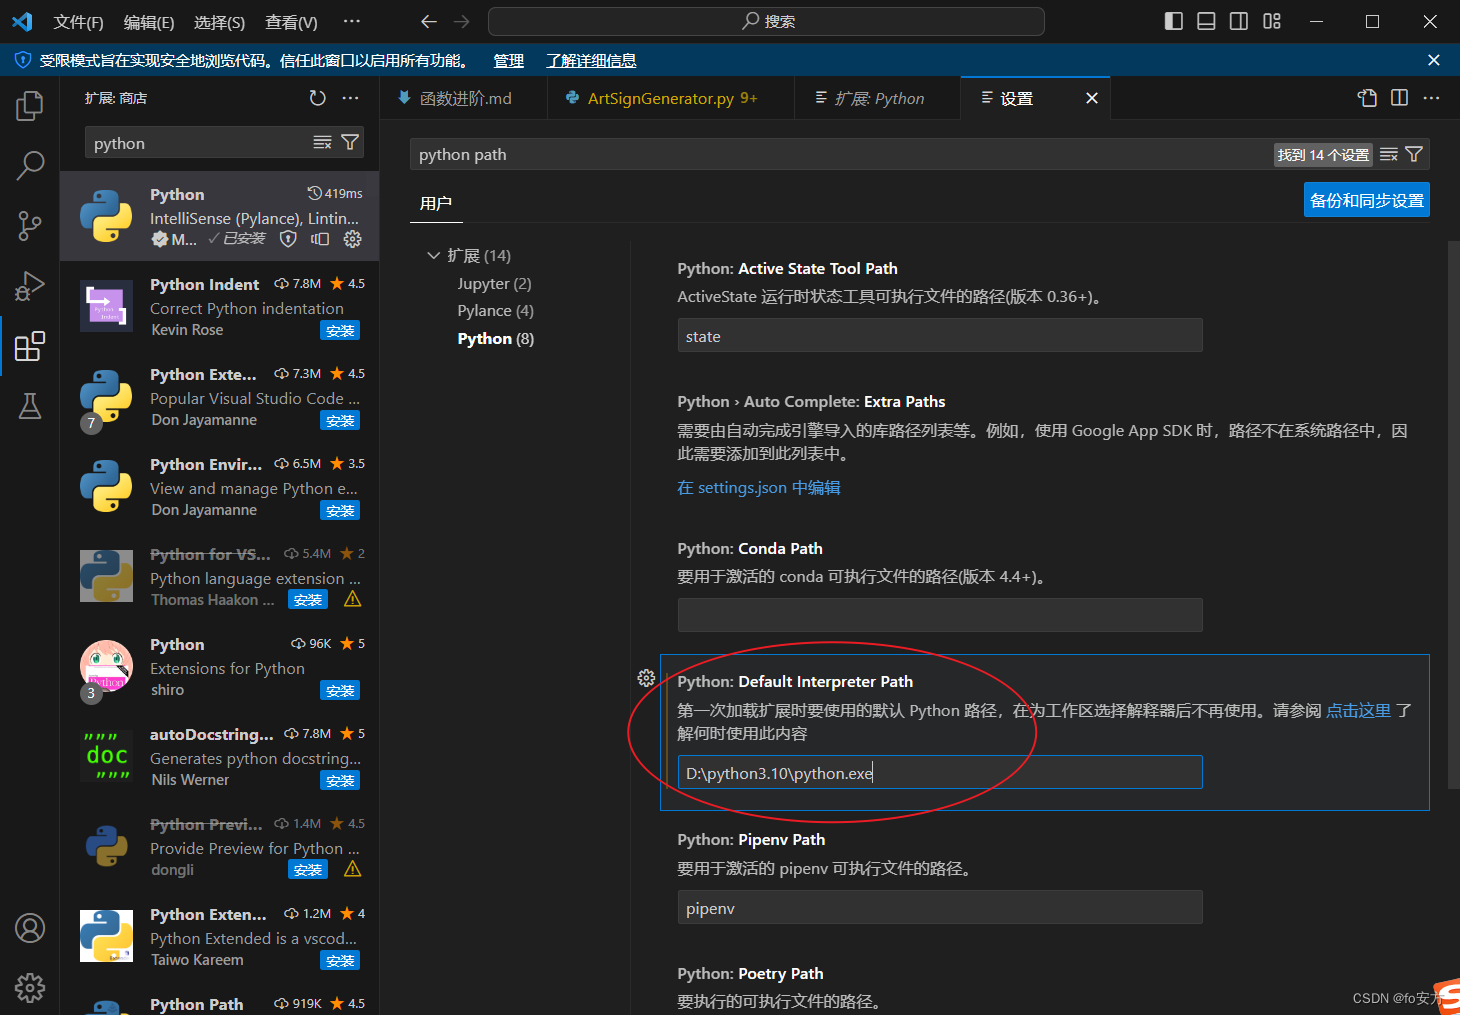This screenshot has width=1460, height=1015.
Task: Switch to ArtSignGenerator.py tab
Action: (x=671, y=98)
